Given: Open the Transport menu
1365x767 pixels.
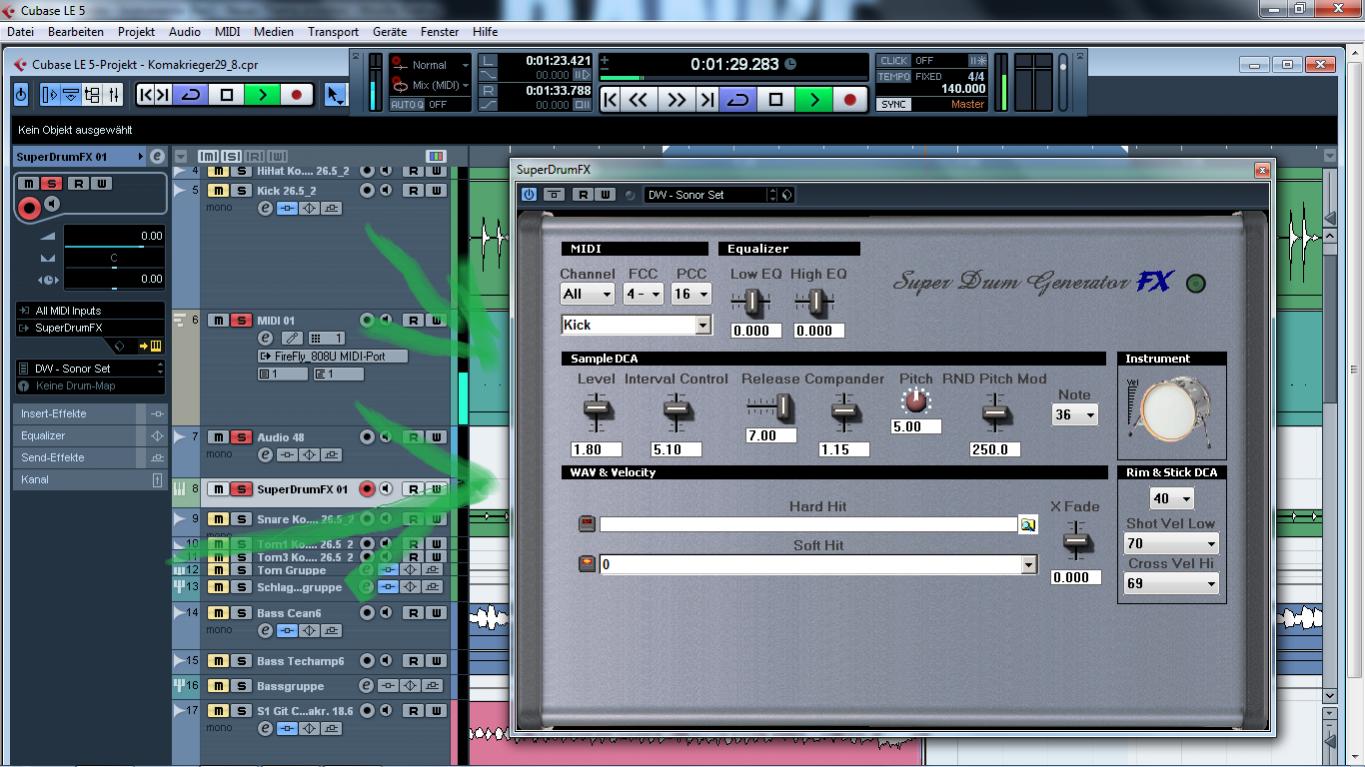Looking at the screenshot, I should coord(333,32).
